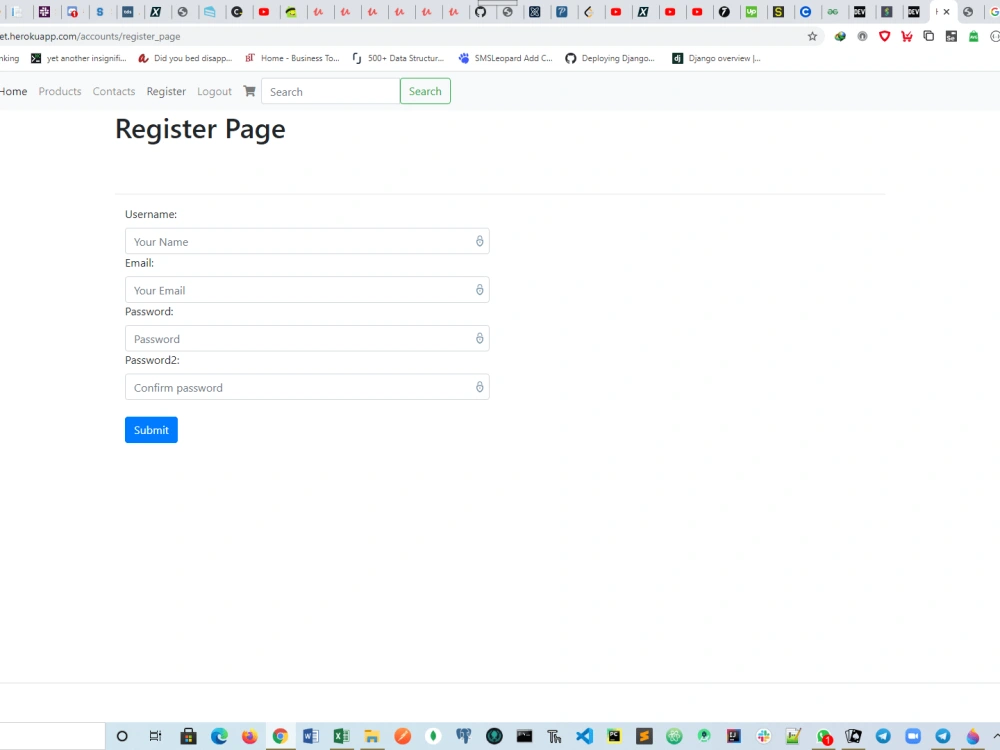Click the browser address bar URL
Image resolution: width=1000 pixels, height=750 pixels.
(90, 36)
